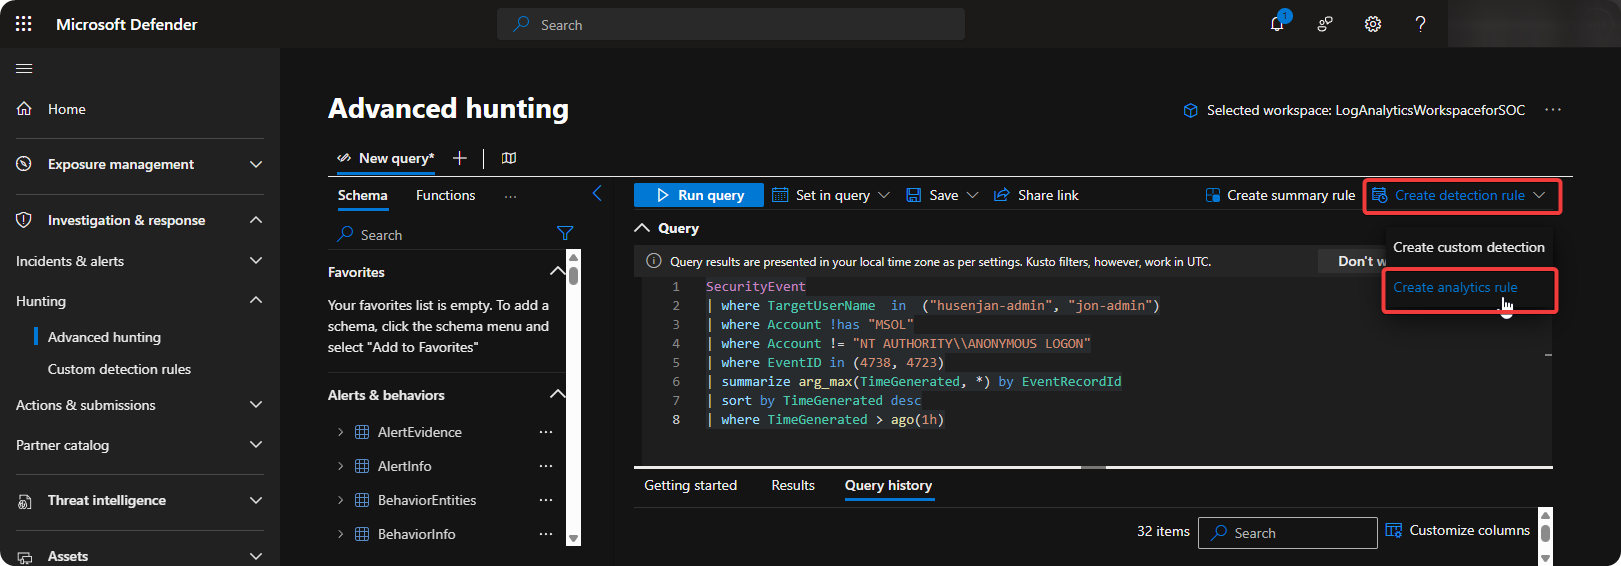Collapse the schema pane with left chevron

pos(597,194)
